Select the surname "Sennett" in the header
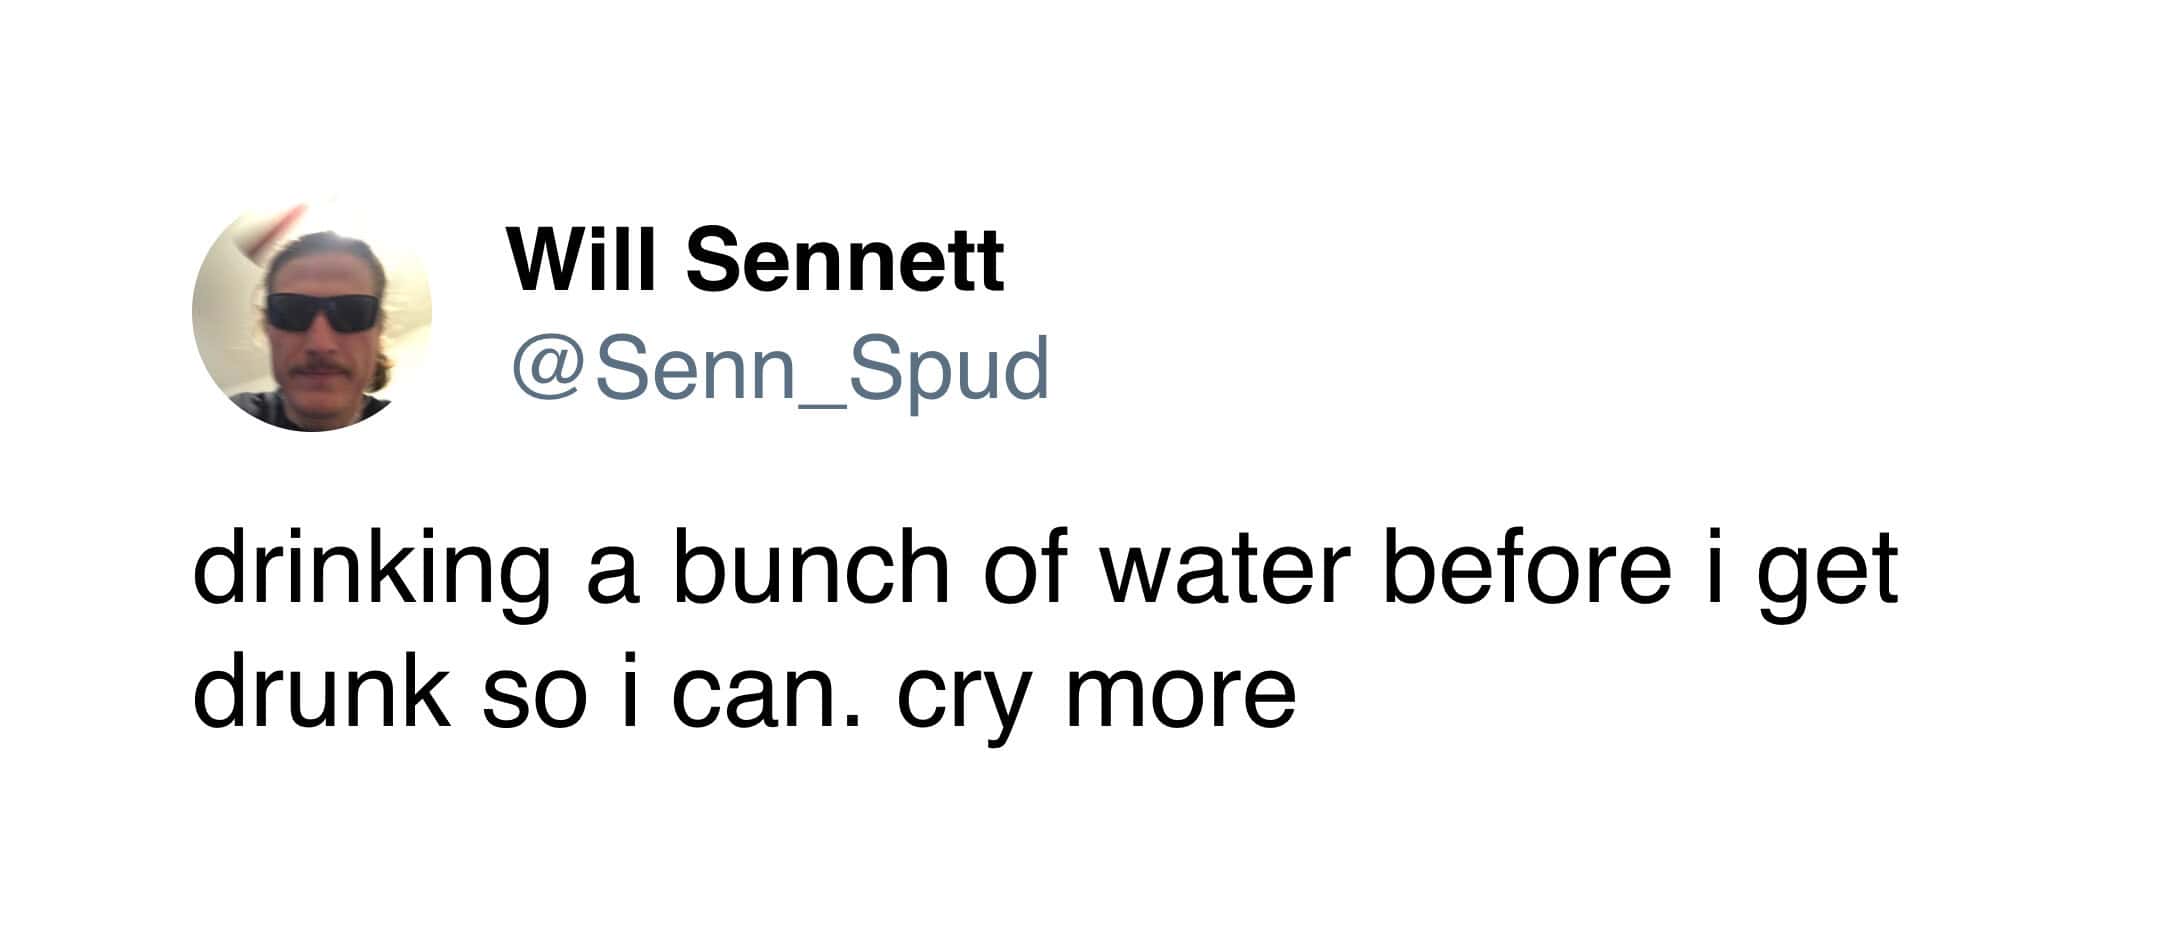Image resolution: width=2160 pixels, height=946 pixels. 845,260
